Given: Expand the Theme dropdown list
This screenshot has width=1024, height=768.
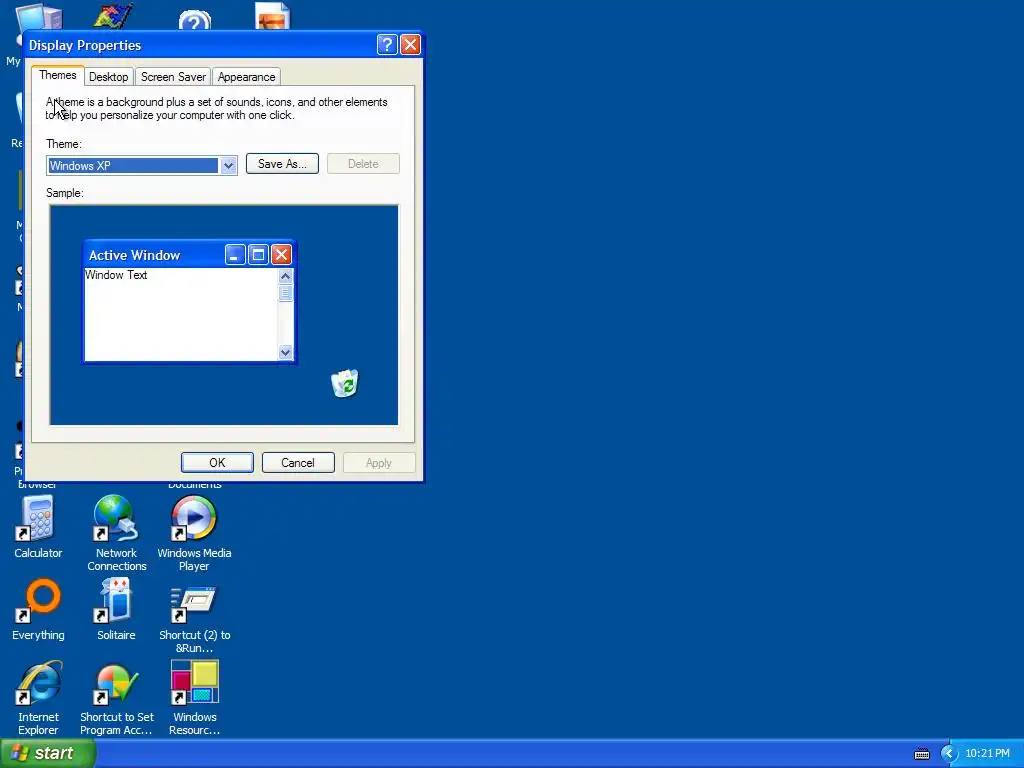Looking at the screenshot, I should tap(228, 166).
